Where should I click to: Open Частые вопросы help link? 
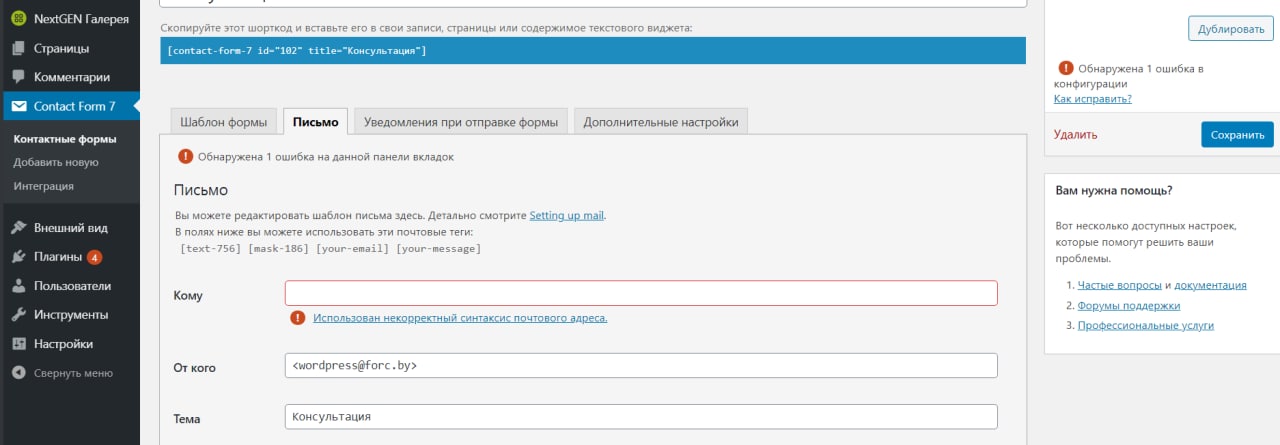point(1119,285)
